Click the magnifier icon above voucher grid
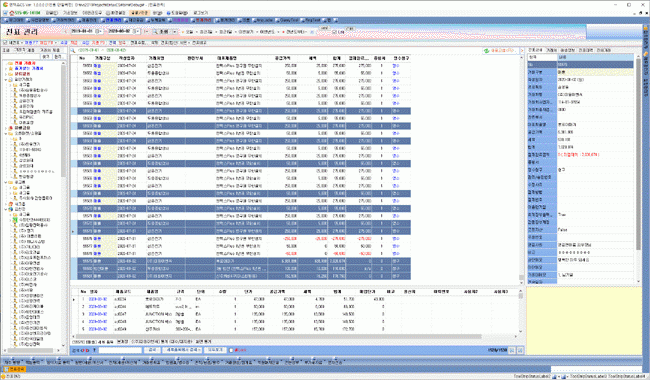This screenshot has width=650, height=380. (x=73, y=51)
